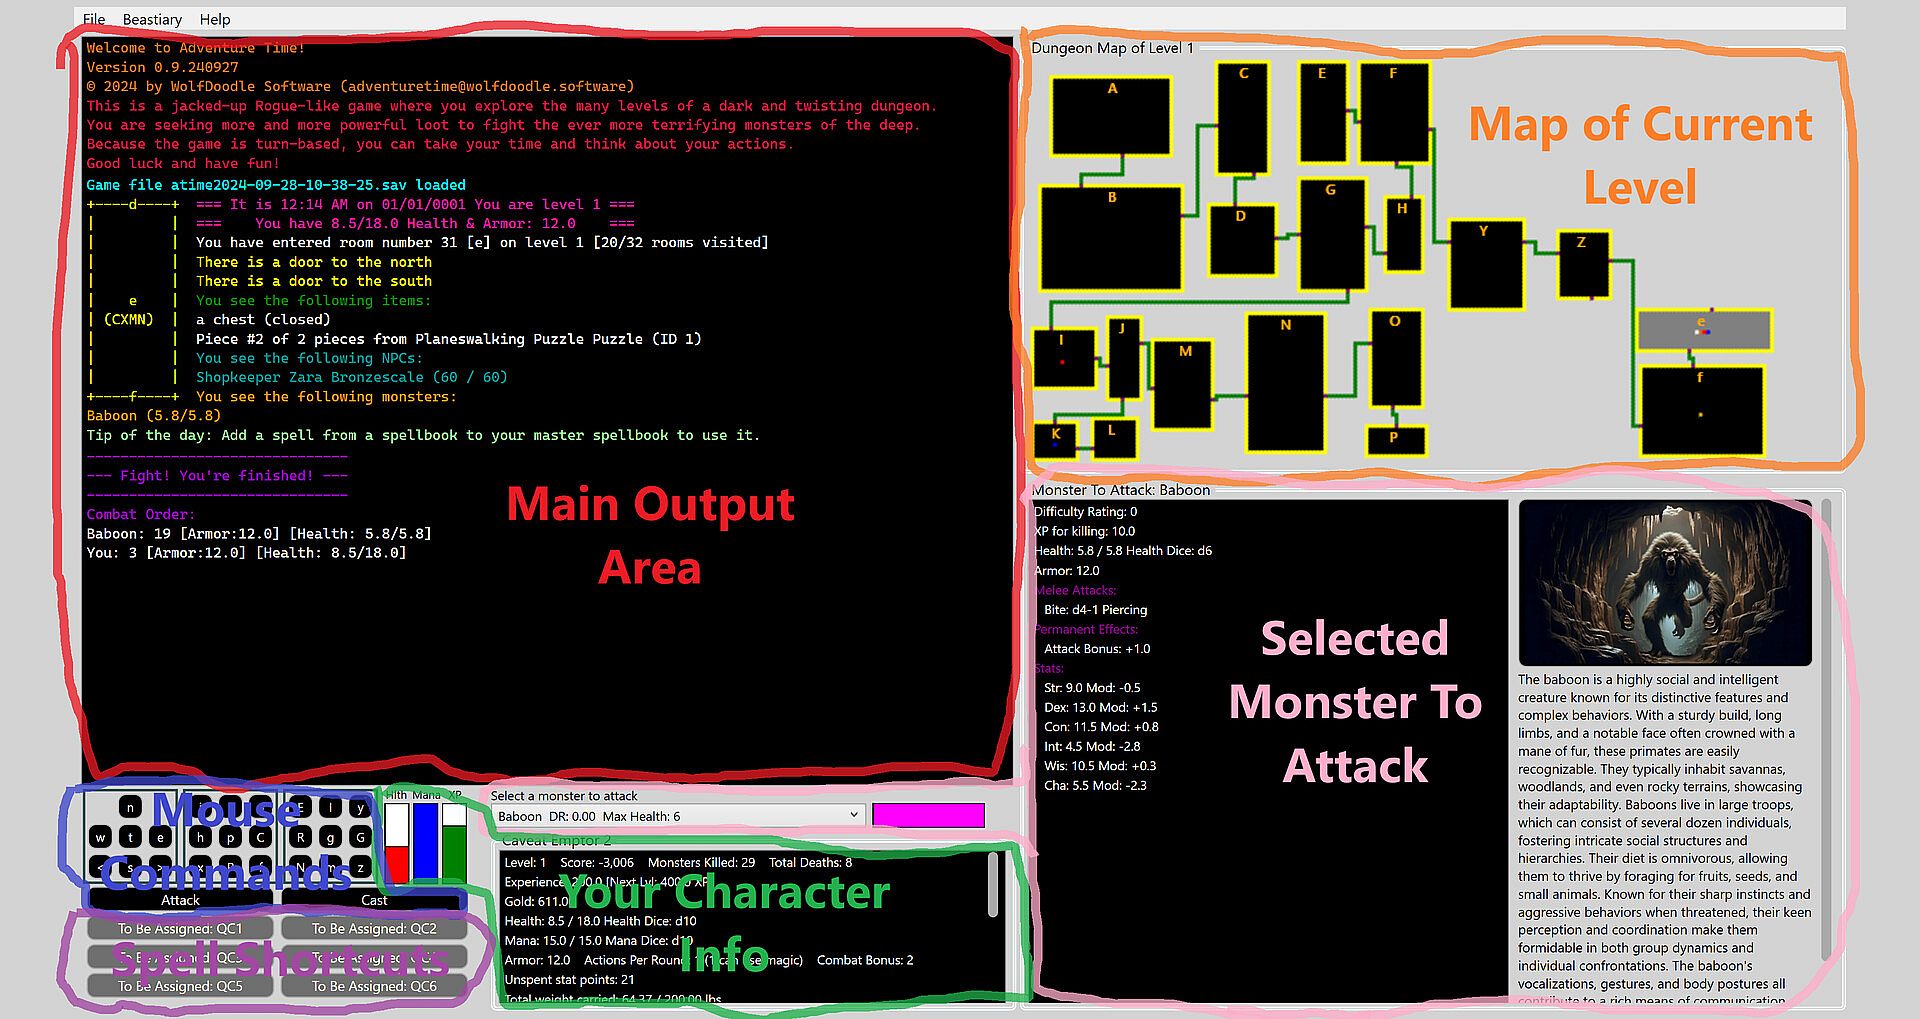The width and height of the screenshot is (1920, 1019).
Task: Click the magenta color box beside monster dropdown
Action: pyautogui.click(x=928, y=815)
